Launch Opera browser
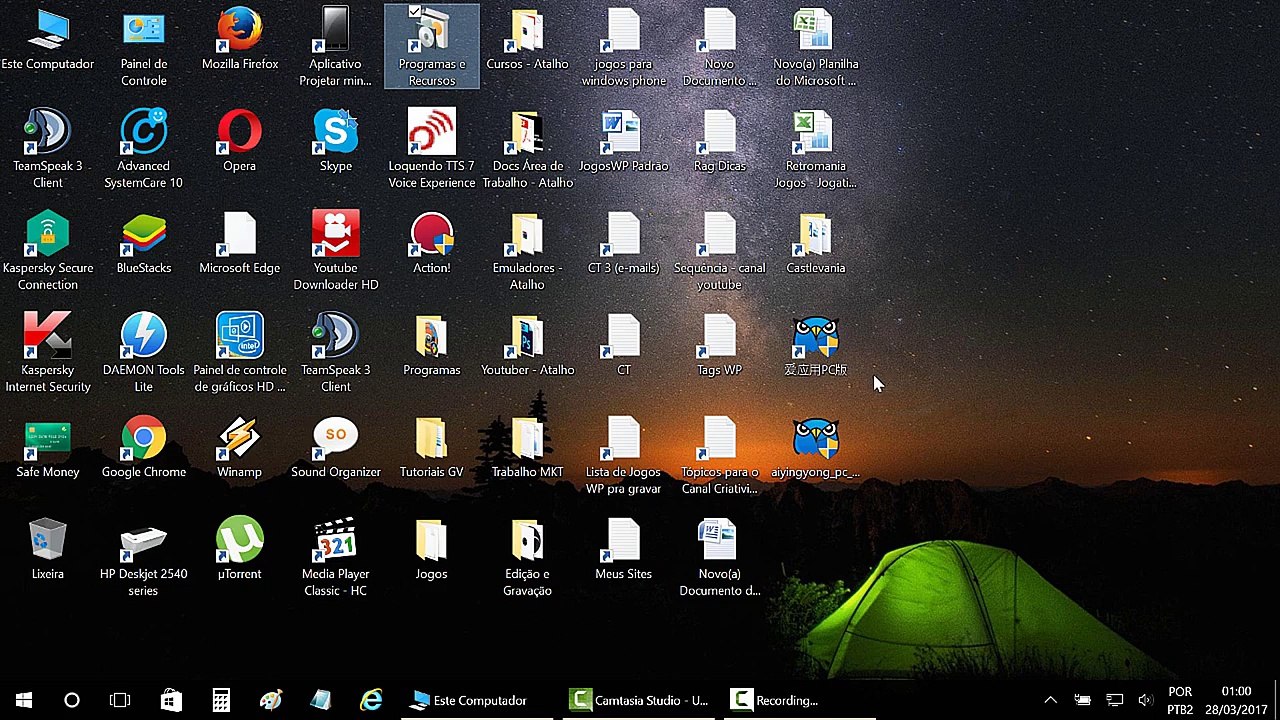The width and height of the screenshot is (1280, 720). point(240,142)
